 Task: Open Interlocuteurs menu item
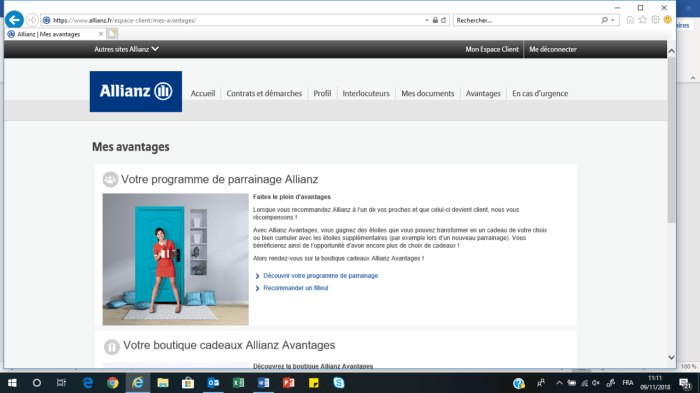point(366,93)
